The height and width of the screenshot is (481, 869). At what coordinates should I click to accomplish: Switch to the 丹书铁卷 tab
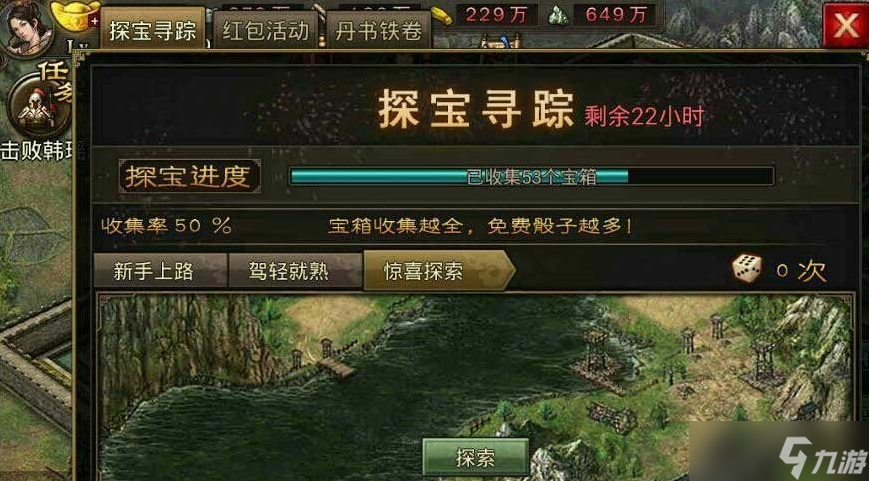pos(379,30)
